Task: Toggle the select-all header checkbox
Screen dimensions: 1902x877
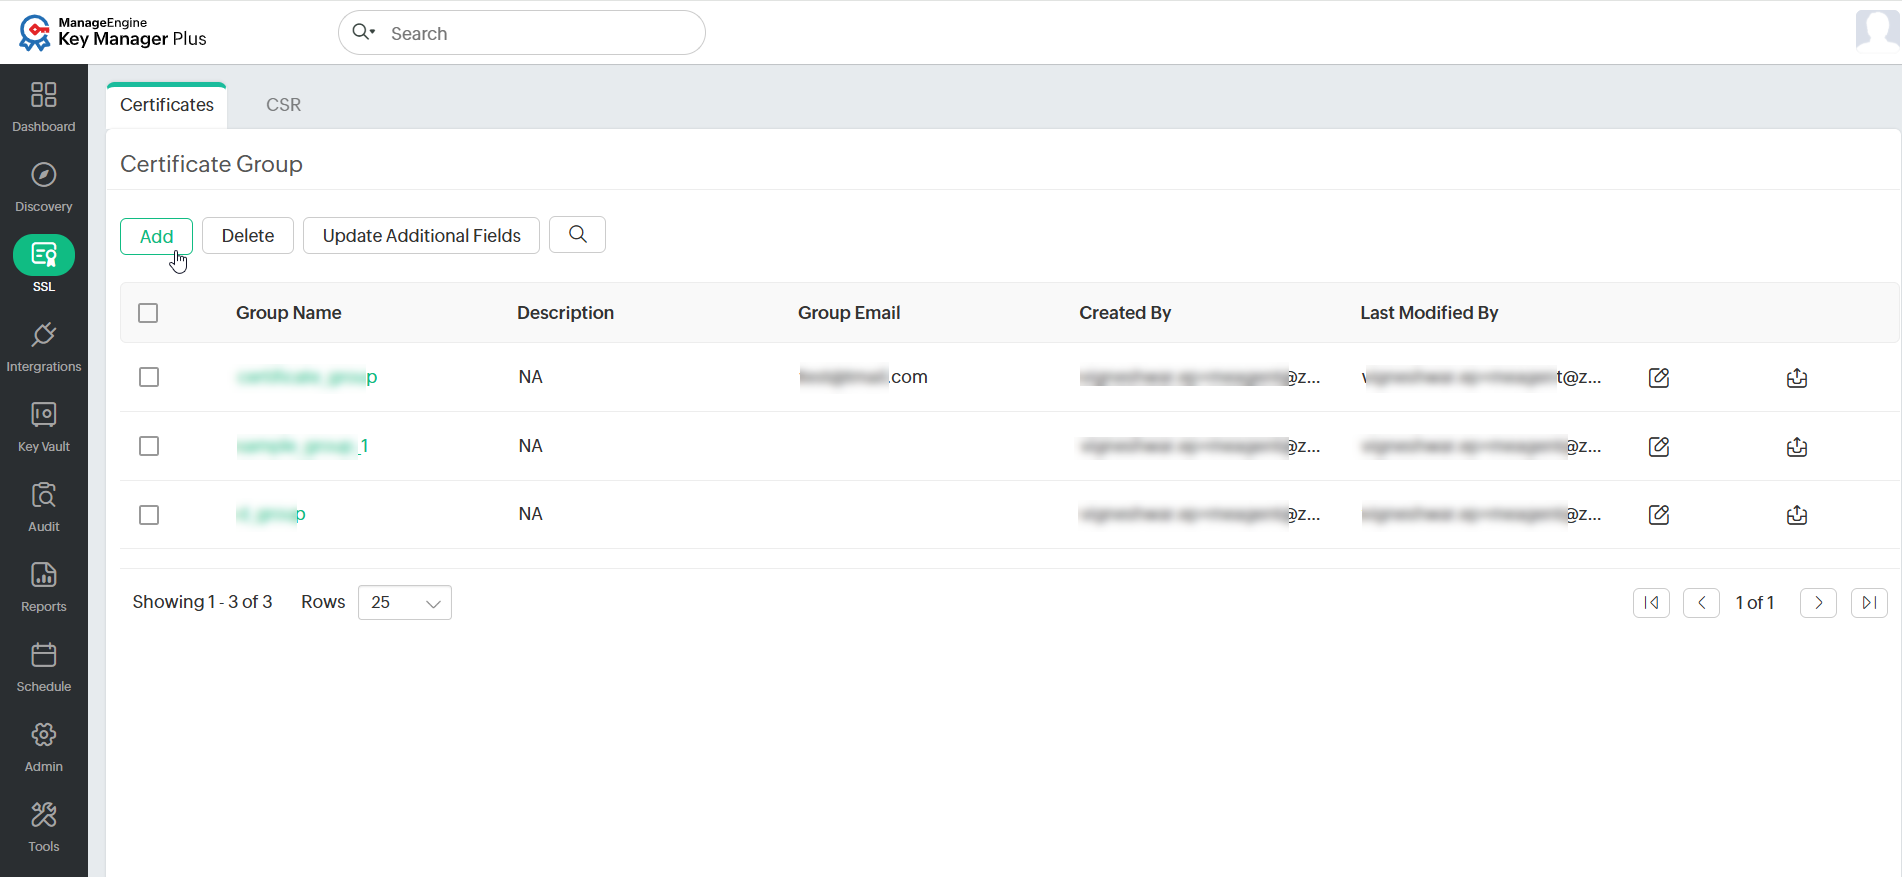Action: coord(148,313)
